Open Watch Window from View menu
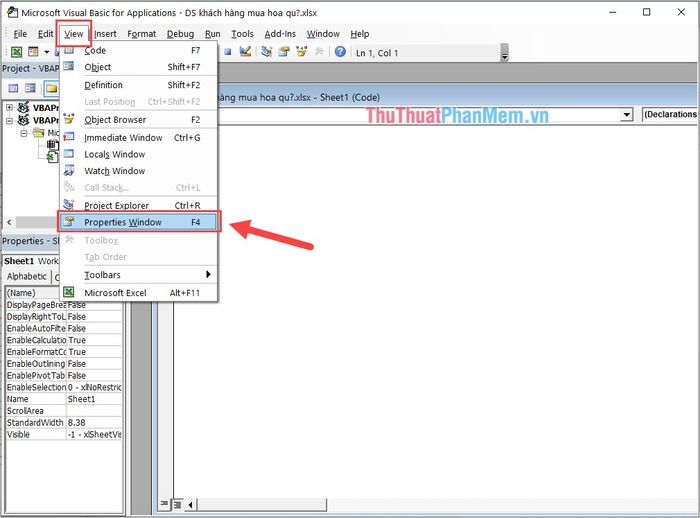 pos(138,171)
